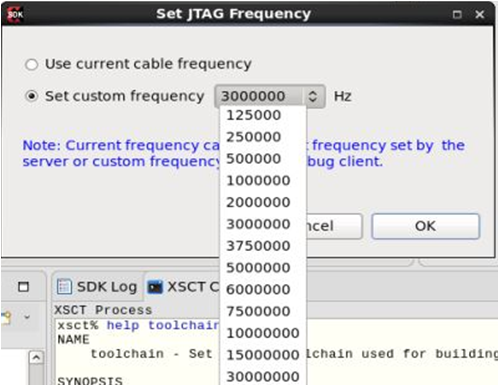
Task: Pick 30000000 in the frequency list
Action: click(263, 377)
